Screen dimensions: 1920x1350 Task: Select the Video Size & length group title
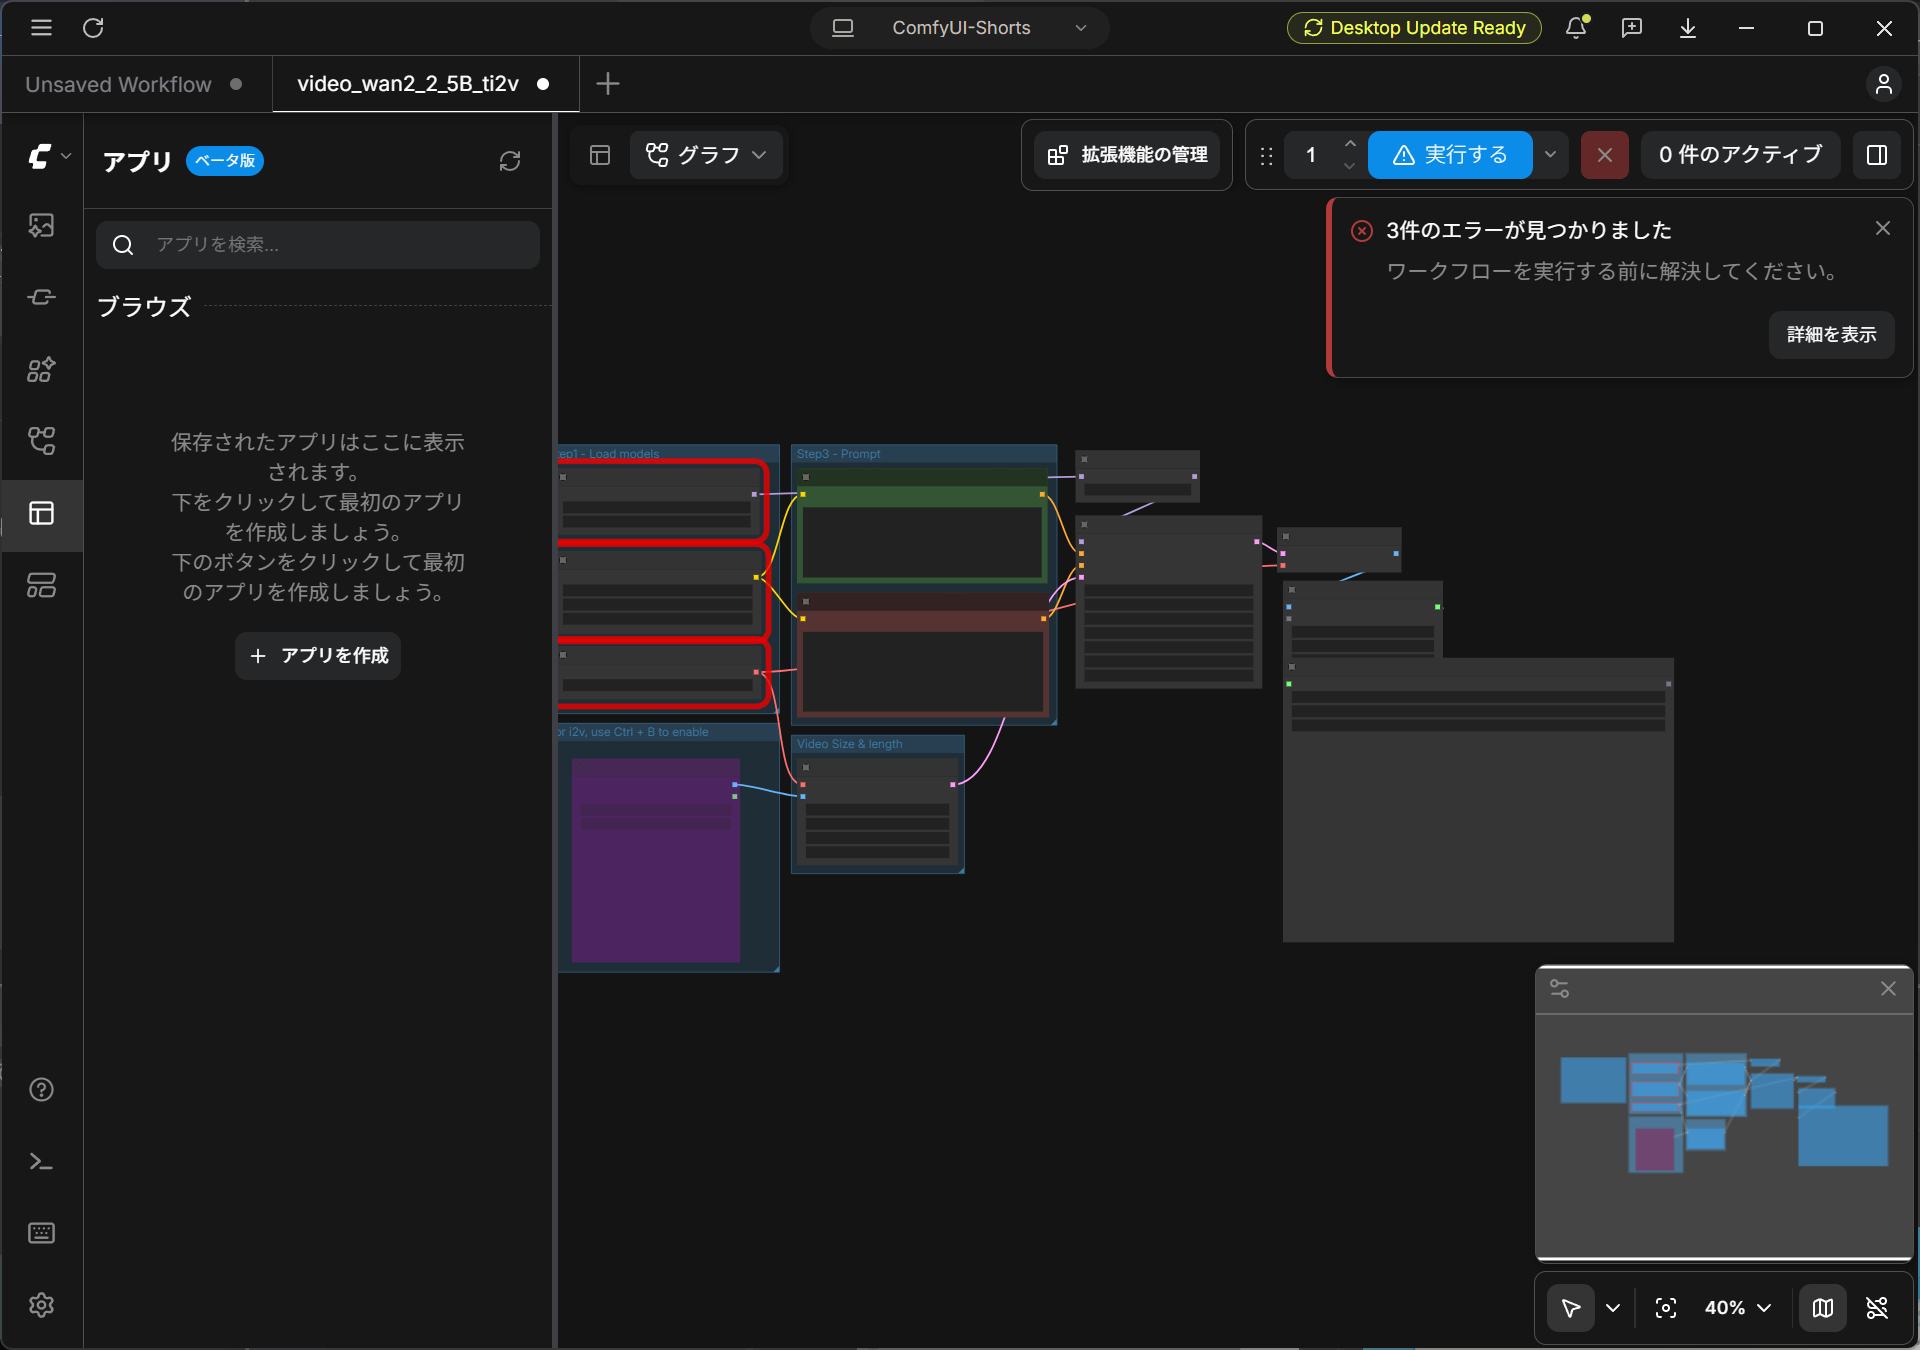pos(850,744)
